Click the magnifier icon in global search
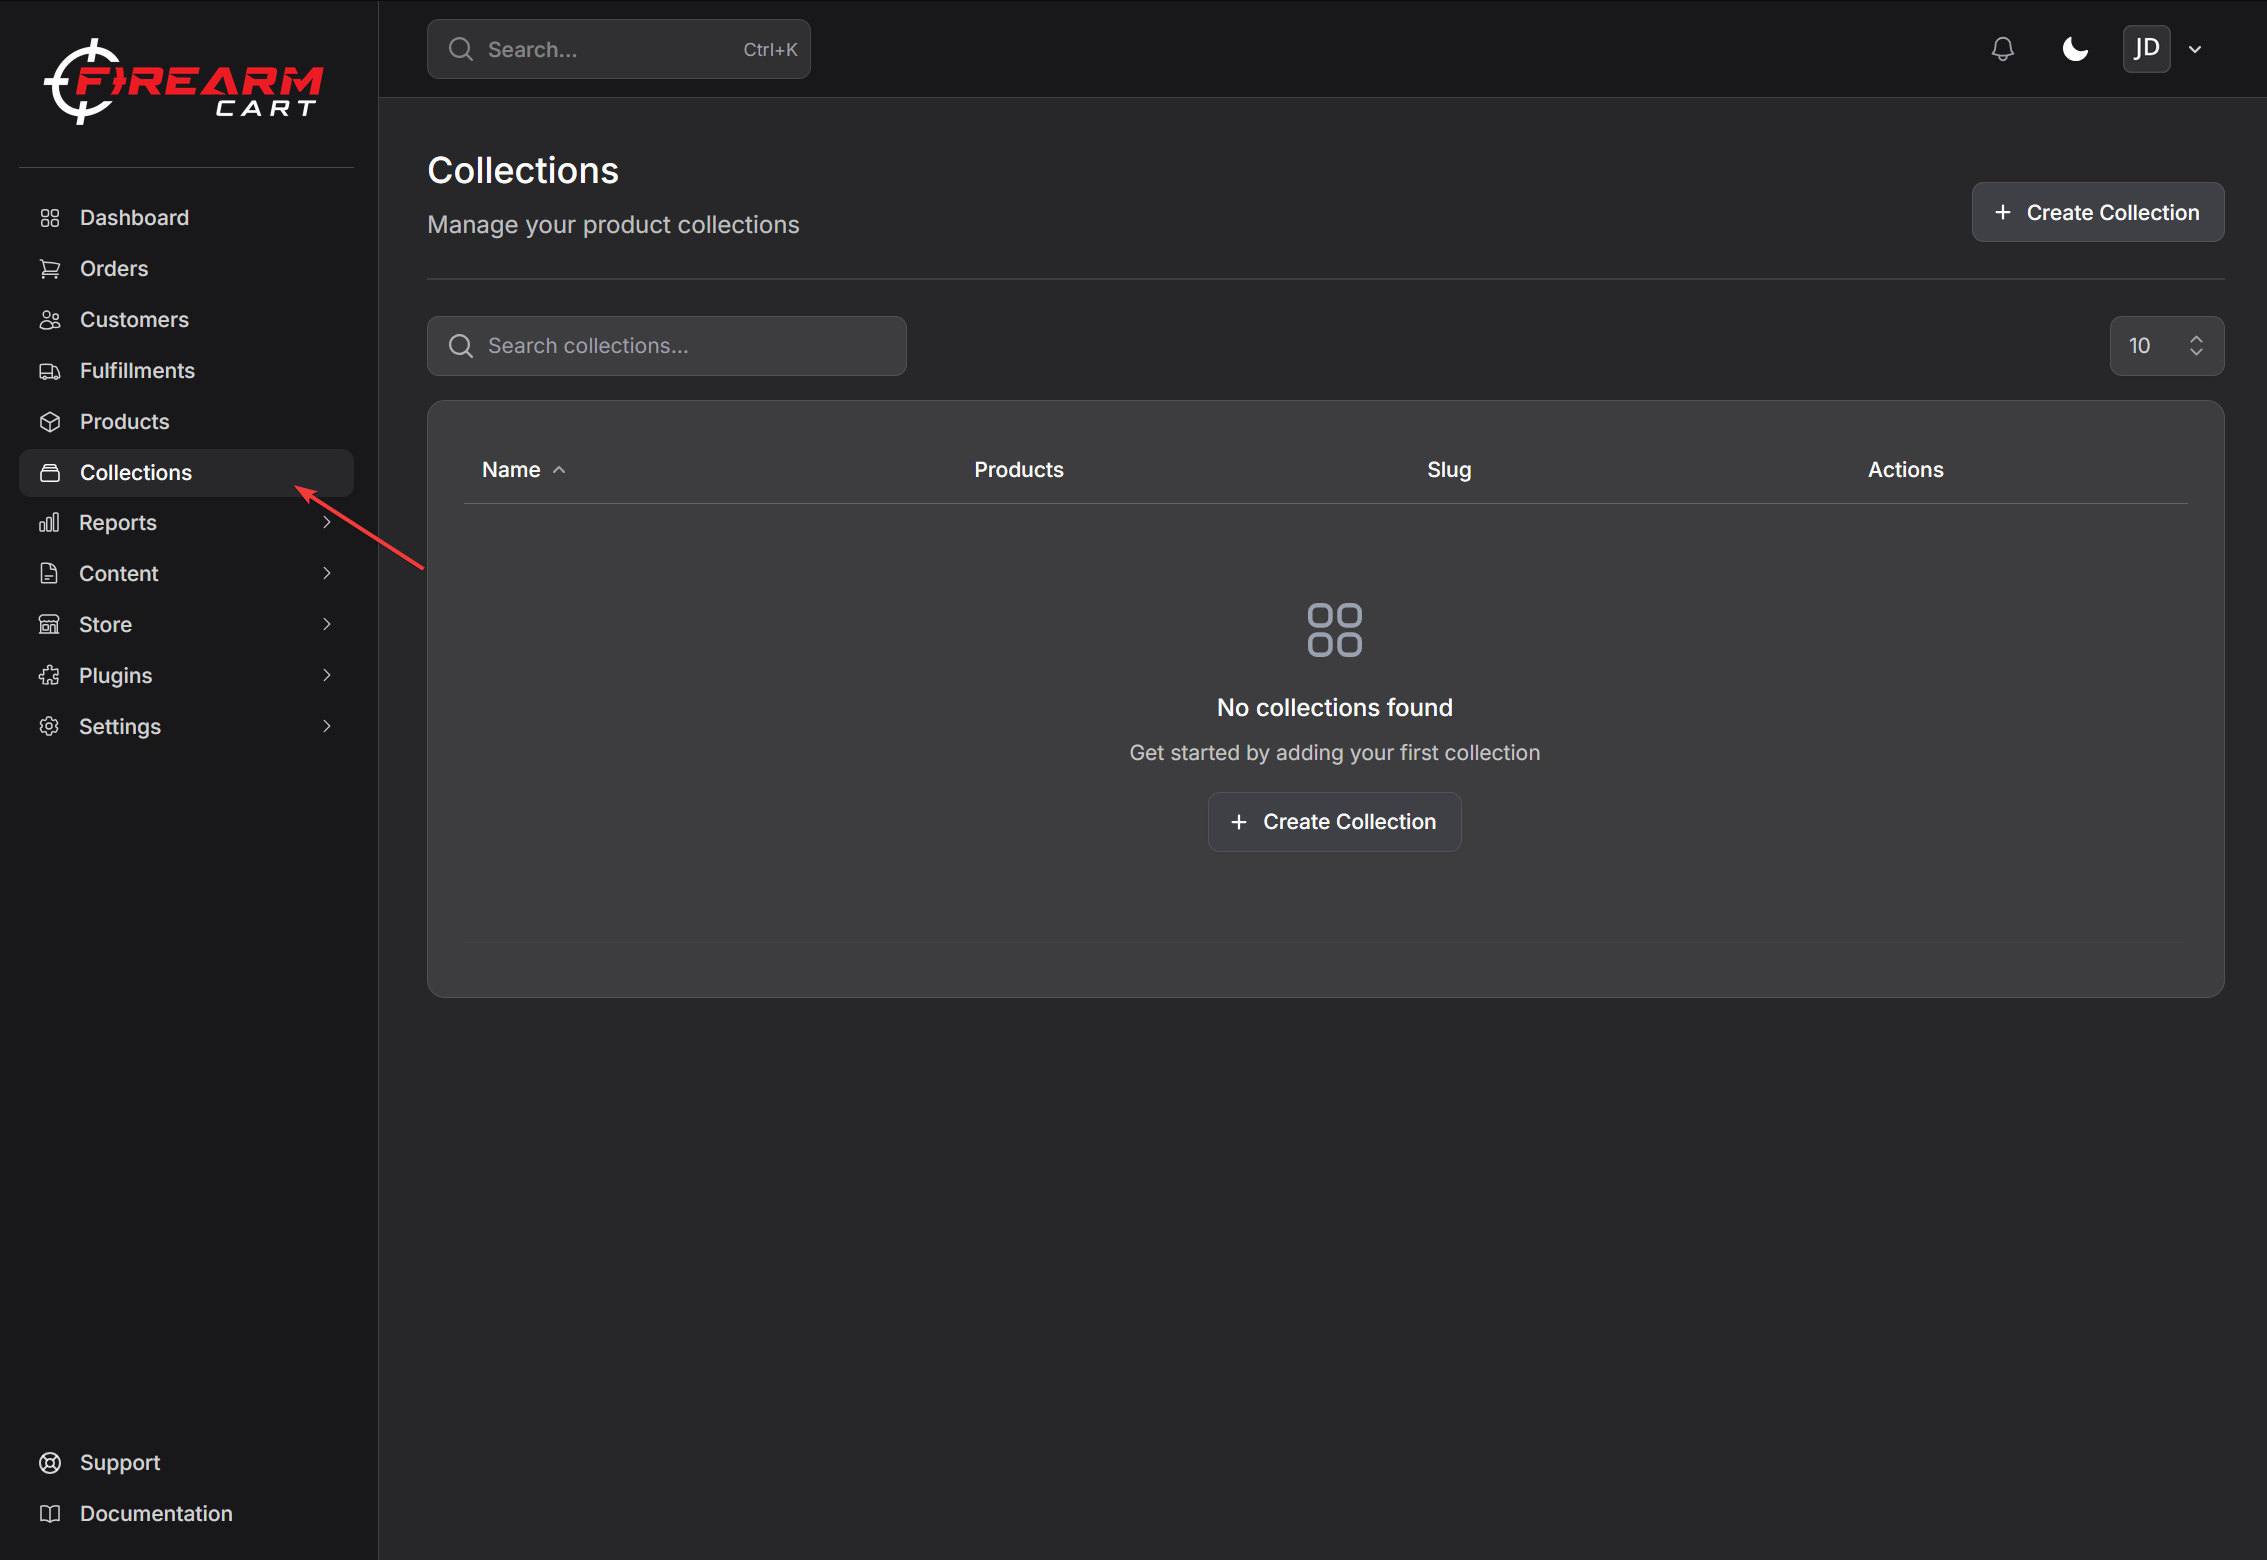The image size is (2267, 1560). click(x=461, y=49)
